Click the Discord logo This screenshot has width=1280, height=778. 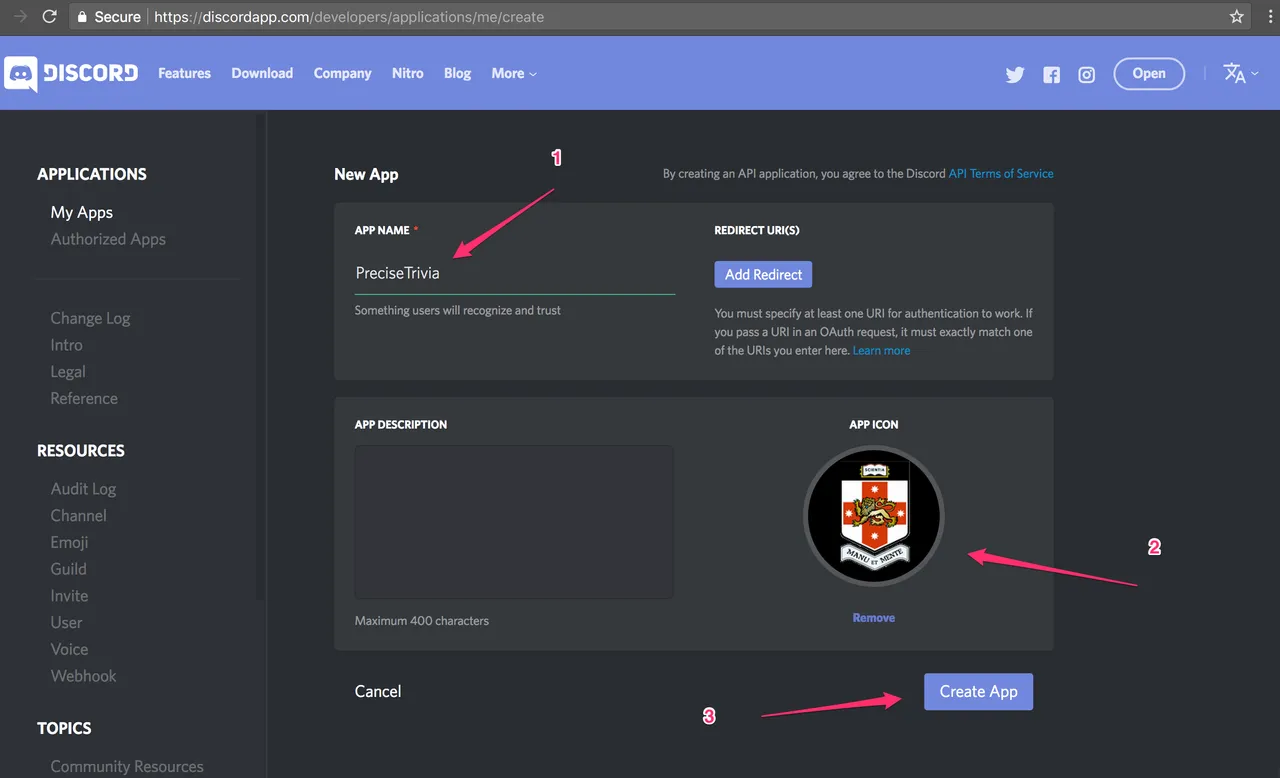[71, 73]
